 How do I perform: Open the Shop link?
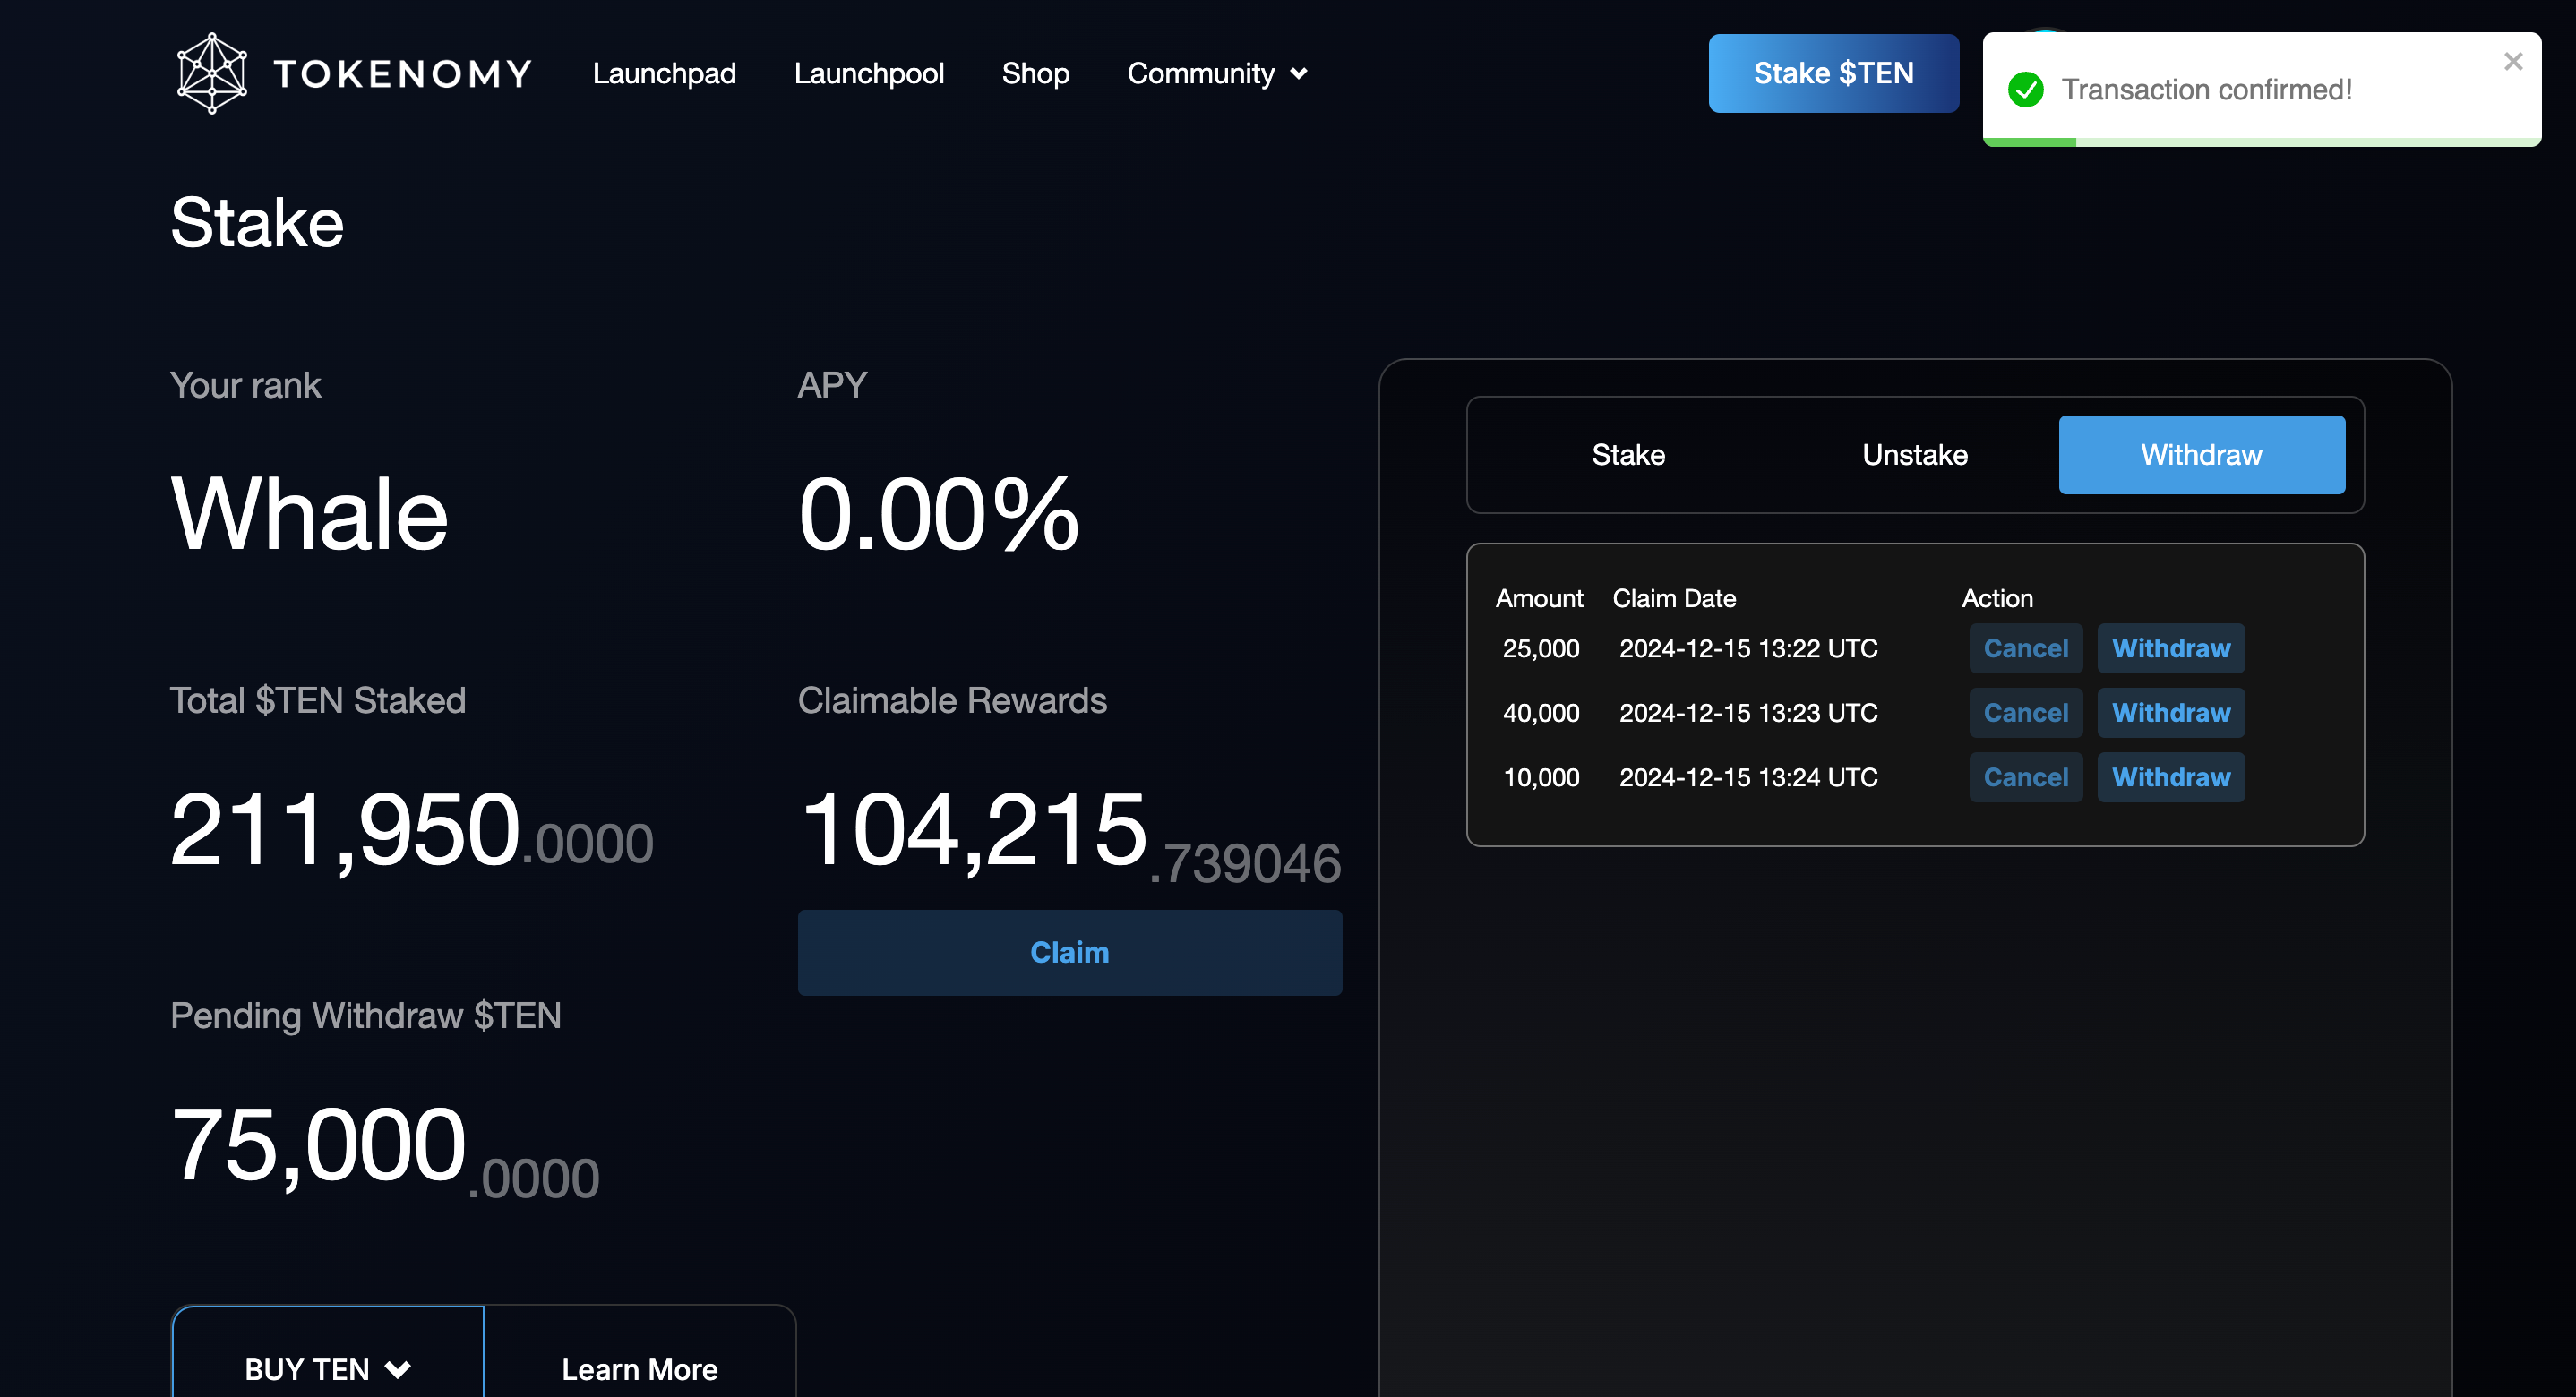point(1035,73)
